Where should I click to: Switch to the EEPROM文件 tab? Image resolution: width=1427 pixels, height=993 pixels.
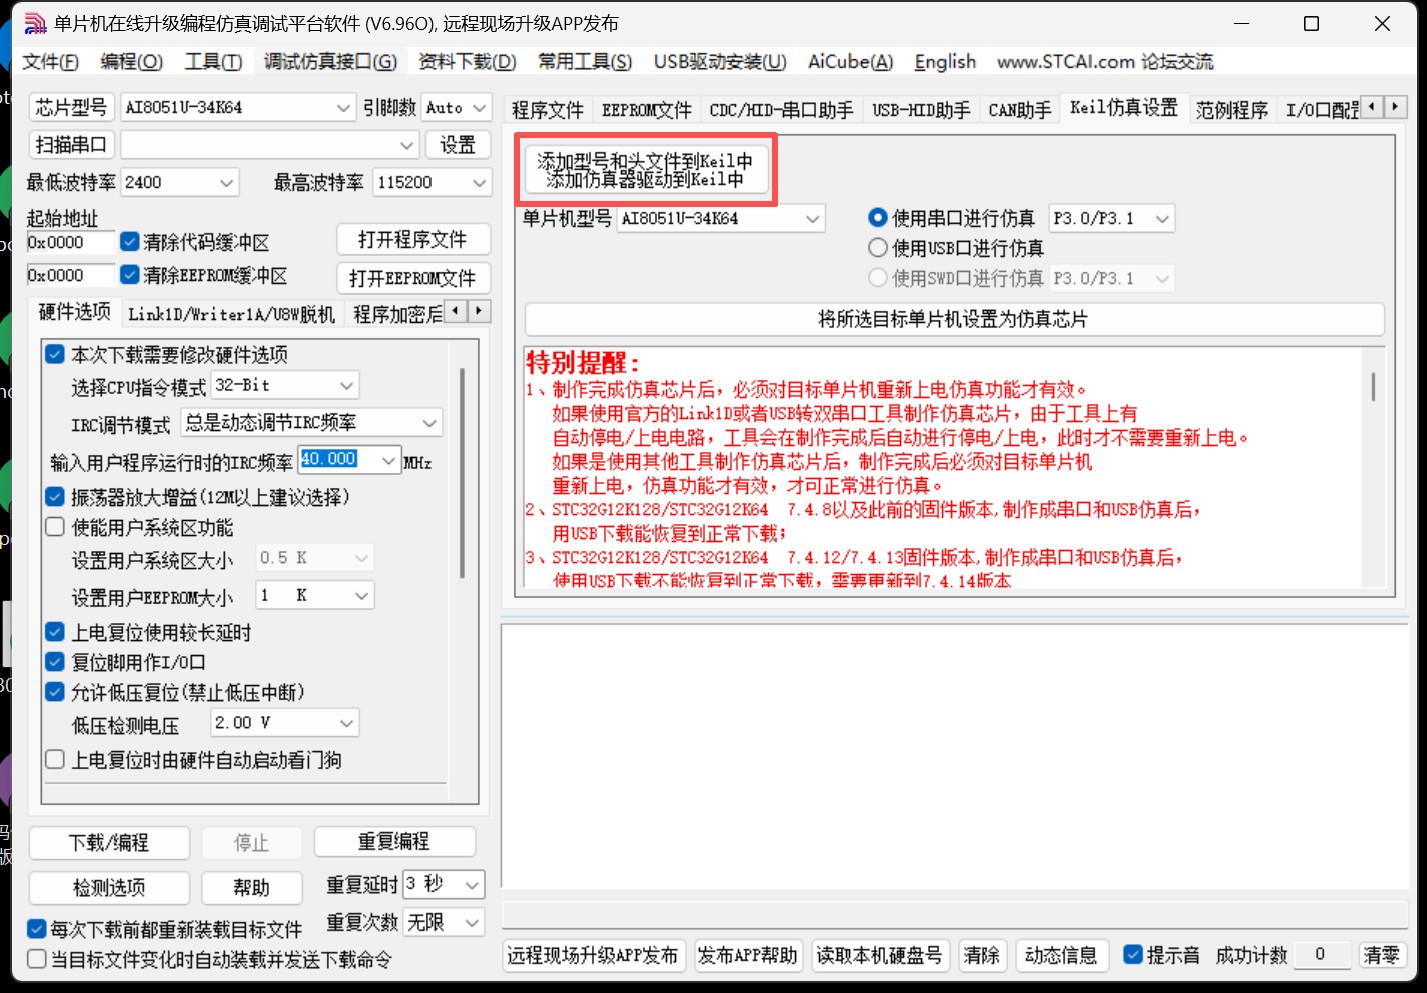[x=646, y=110]
